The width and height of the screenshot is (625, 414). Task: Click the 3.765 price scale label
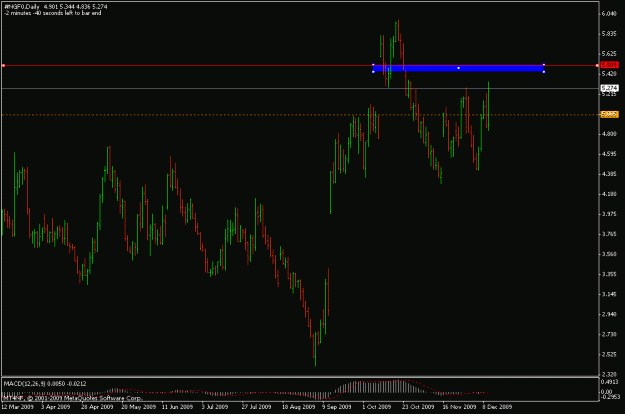click(609, 234)
